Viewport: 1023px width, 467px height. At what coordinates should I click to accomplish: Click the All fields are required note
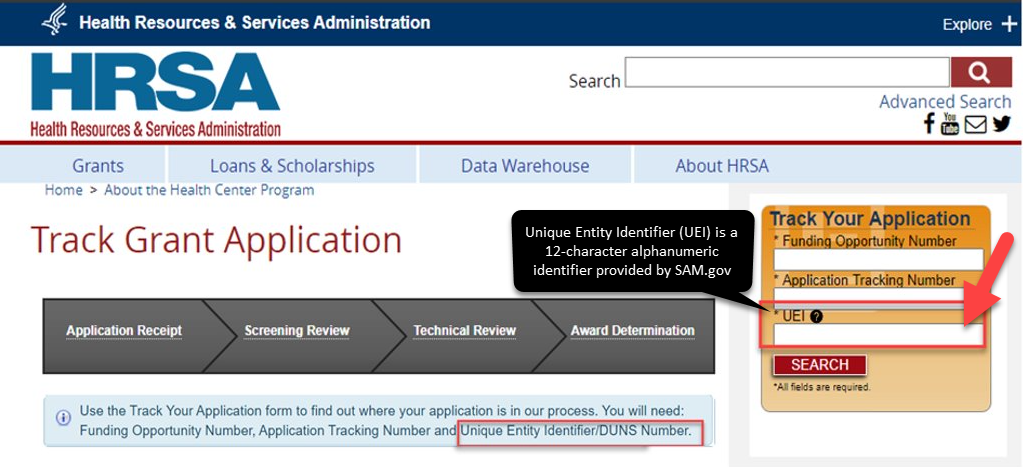822,387
